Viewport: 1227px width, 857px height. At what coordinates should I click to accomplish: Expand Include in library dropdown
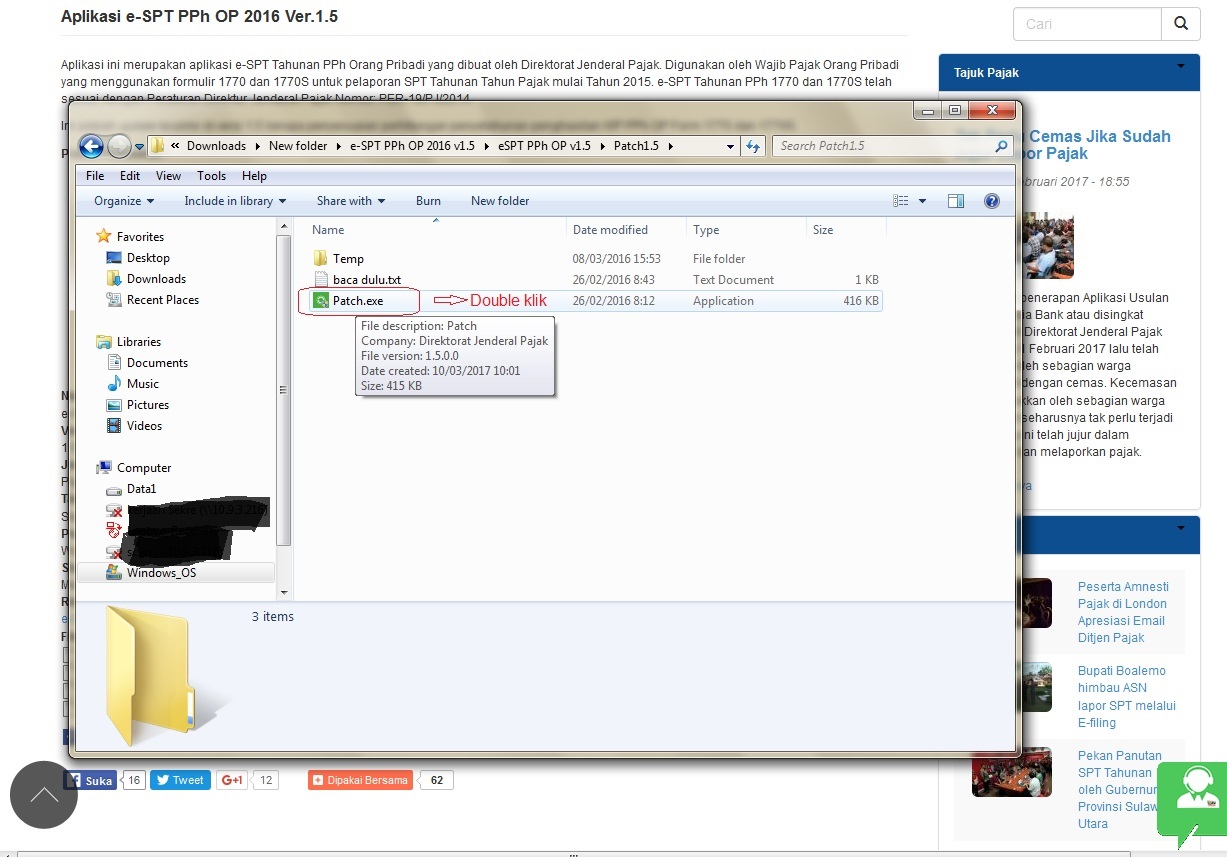click(x=235, y=201)
